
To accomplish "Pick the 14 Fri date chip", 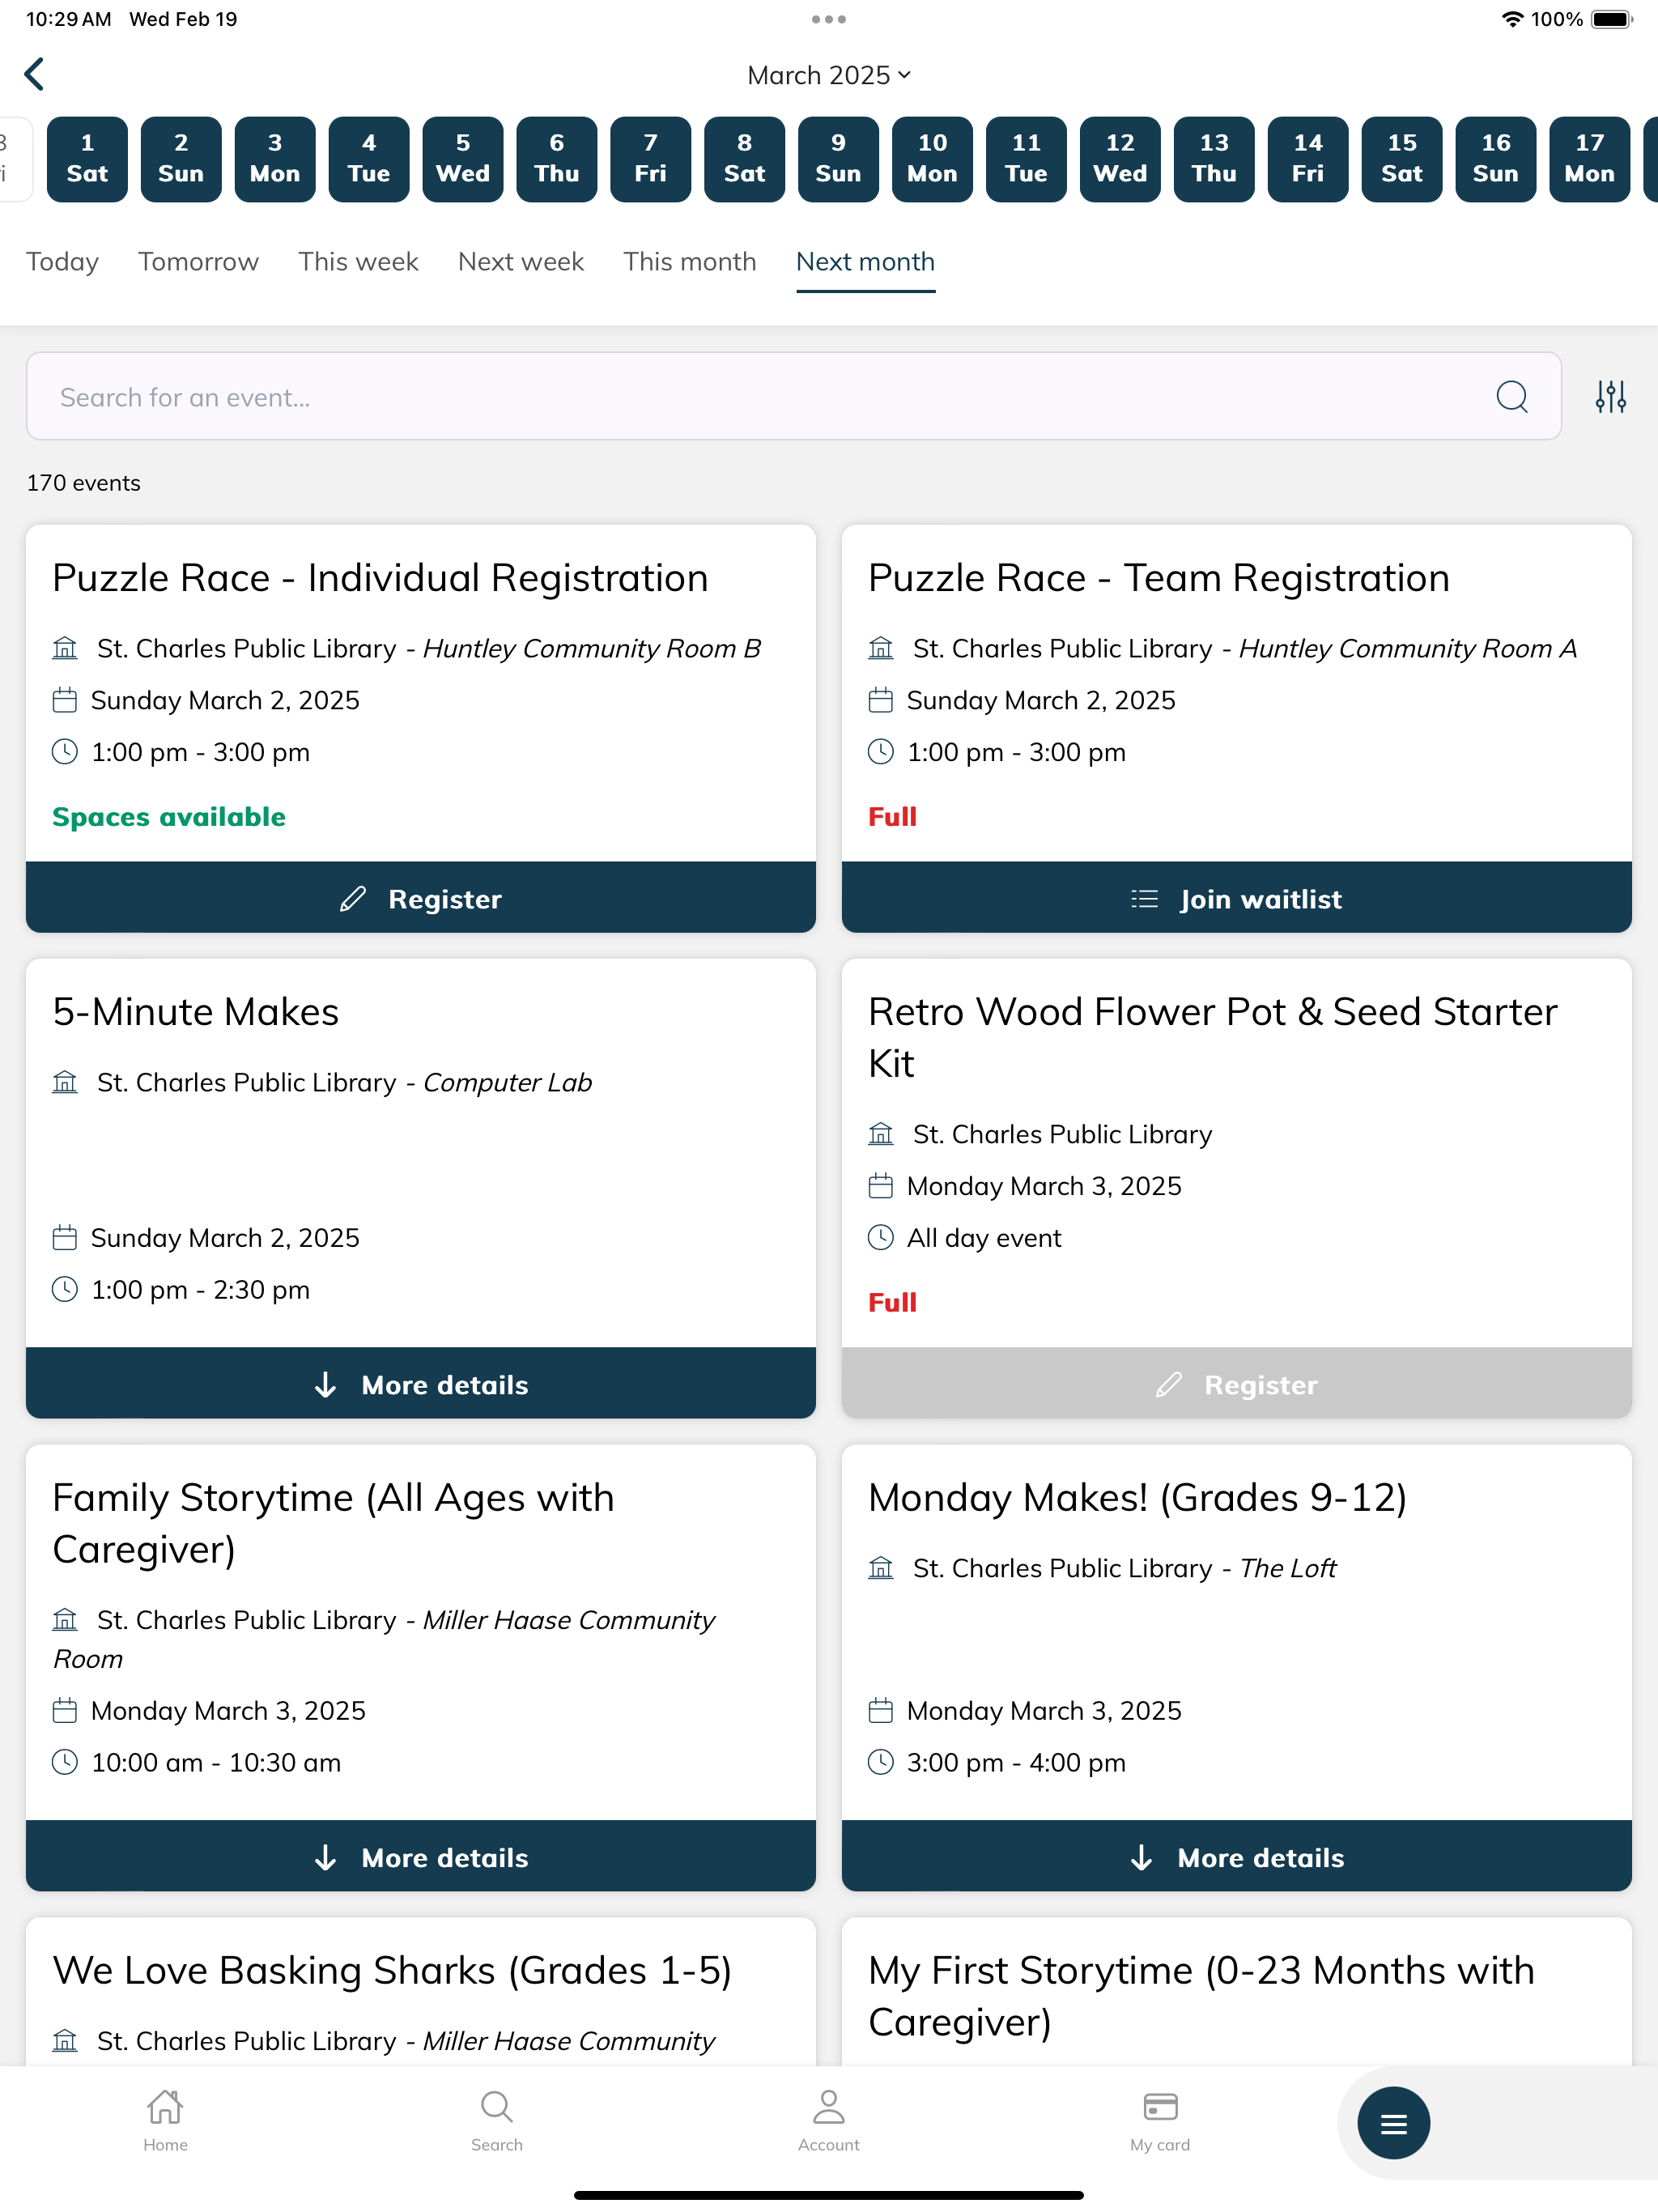I will coord(1308,159).
